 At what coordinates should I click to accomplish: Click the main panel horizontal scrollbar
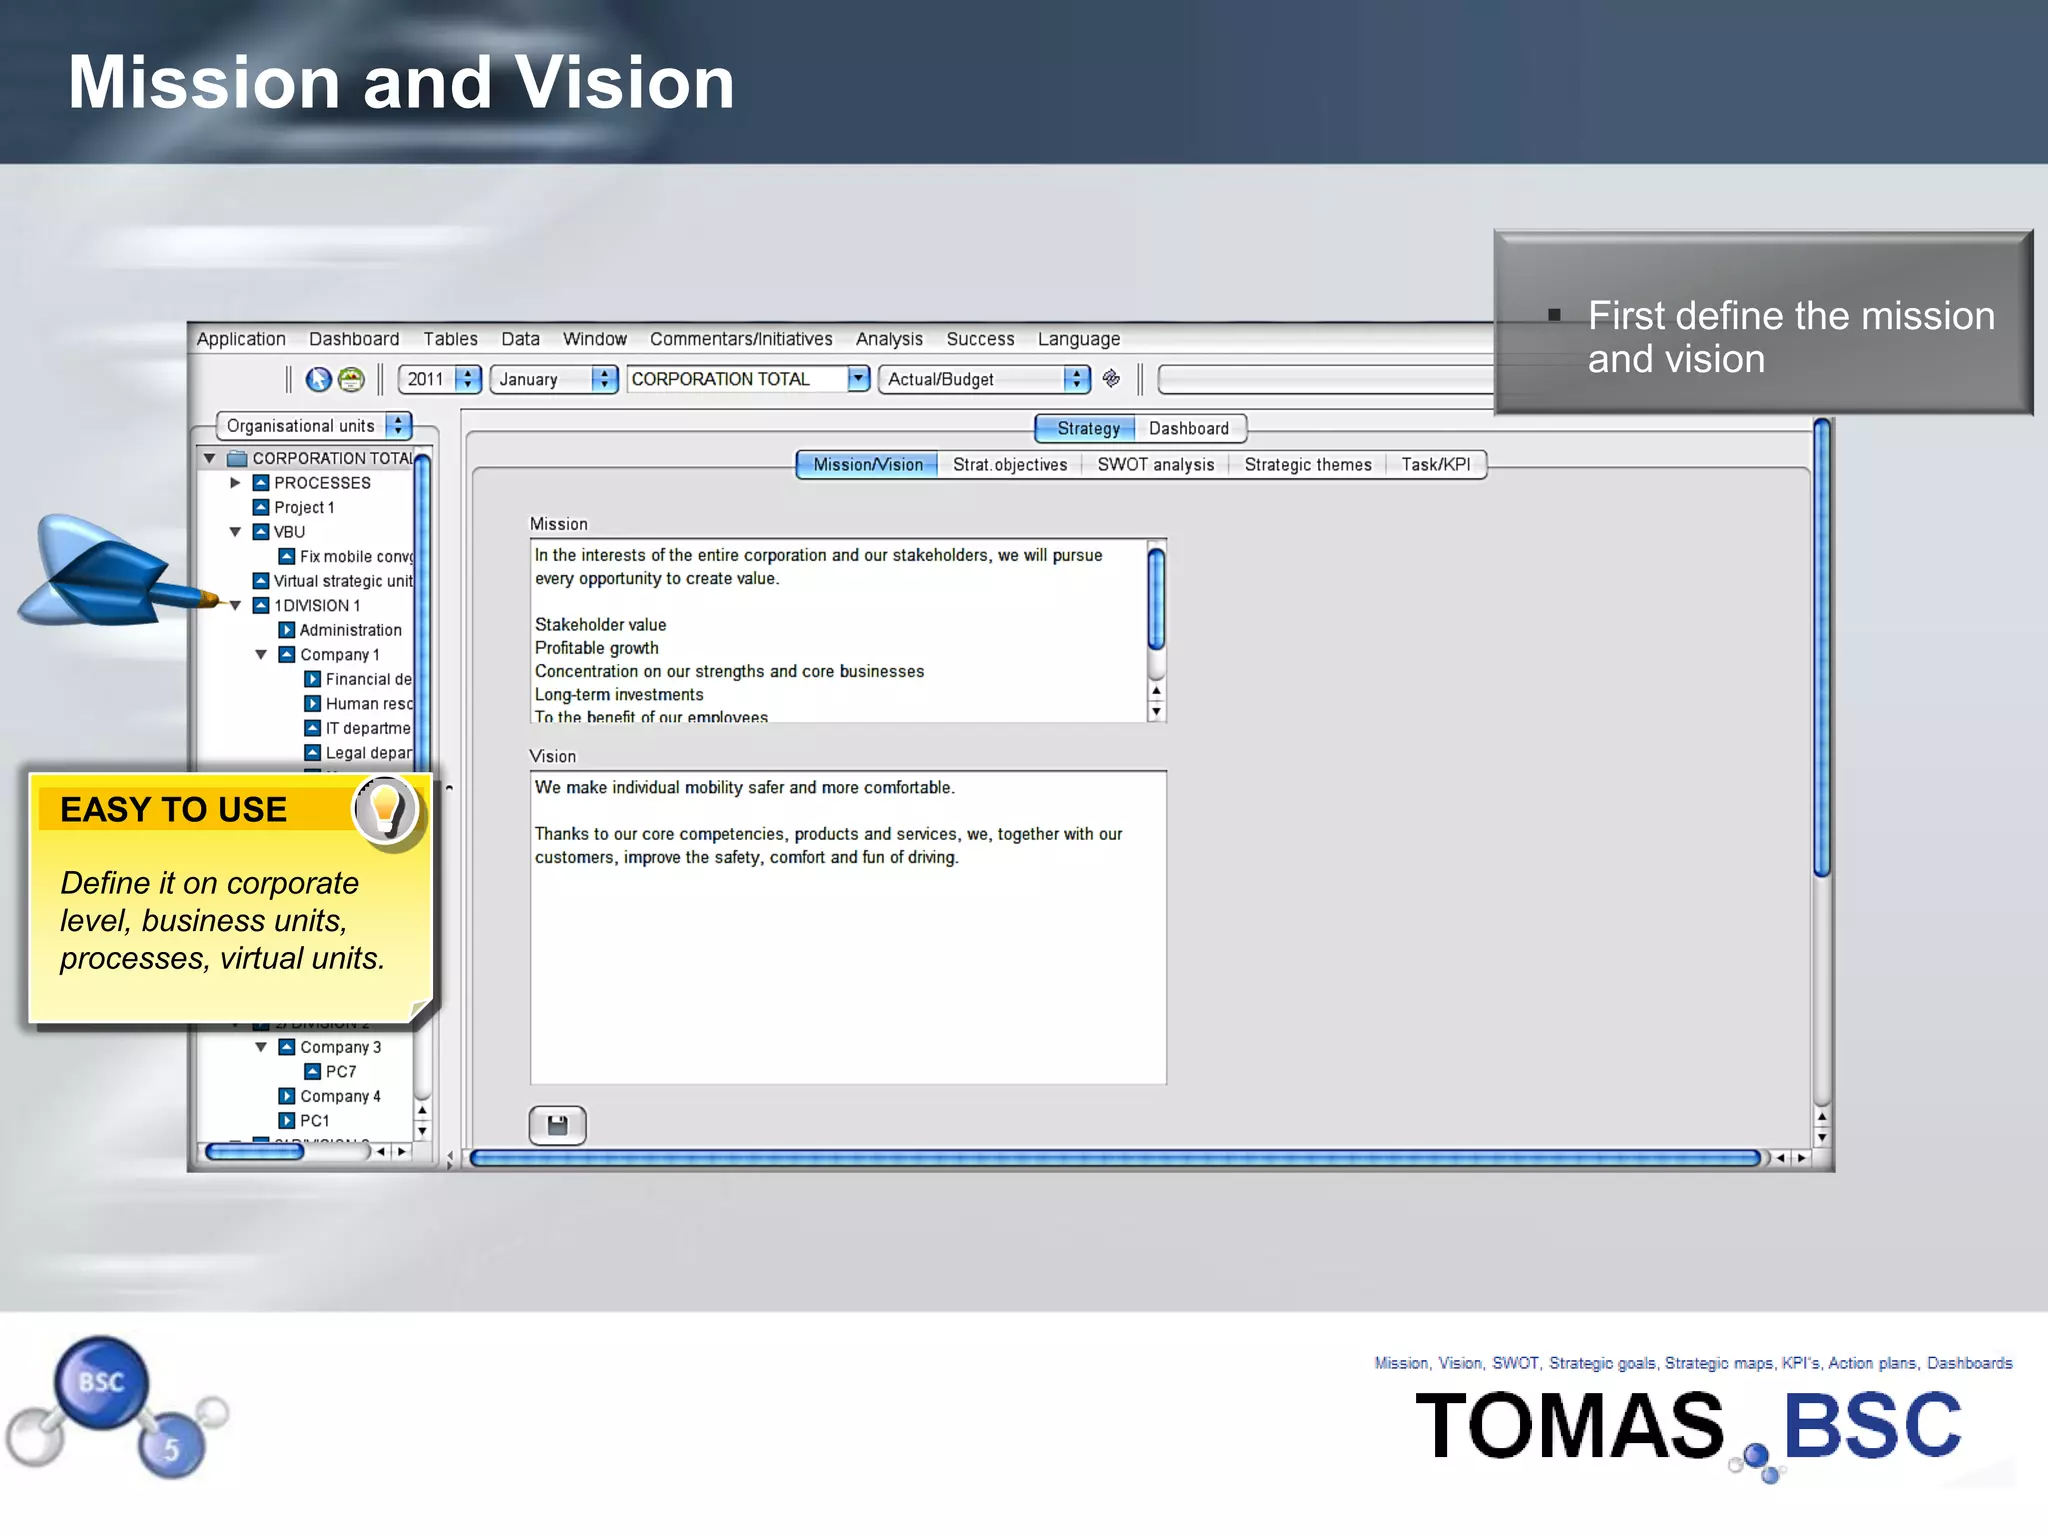click(x=1115, y=1158)
